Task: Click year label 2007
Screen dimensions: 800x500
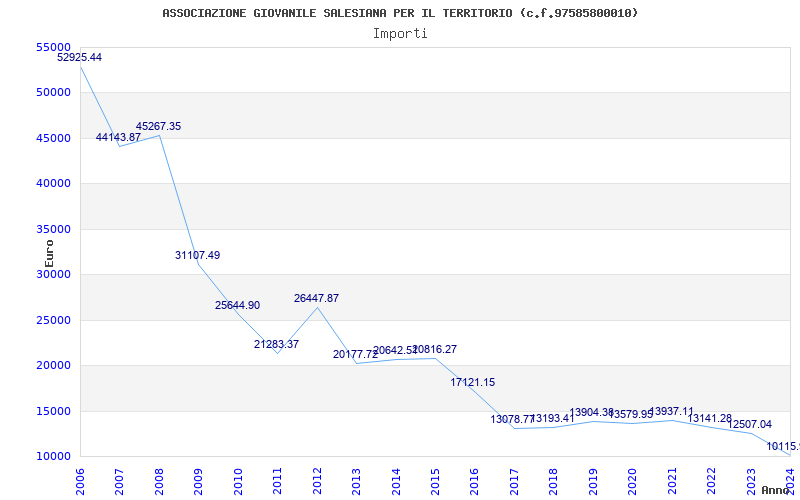Action: click(x=119, y=481)
